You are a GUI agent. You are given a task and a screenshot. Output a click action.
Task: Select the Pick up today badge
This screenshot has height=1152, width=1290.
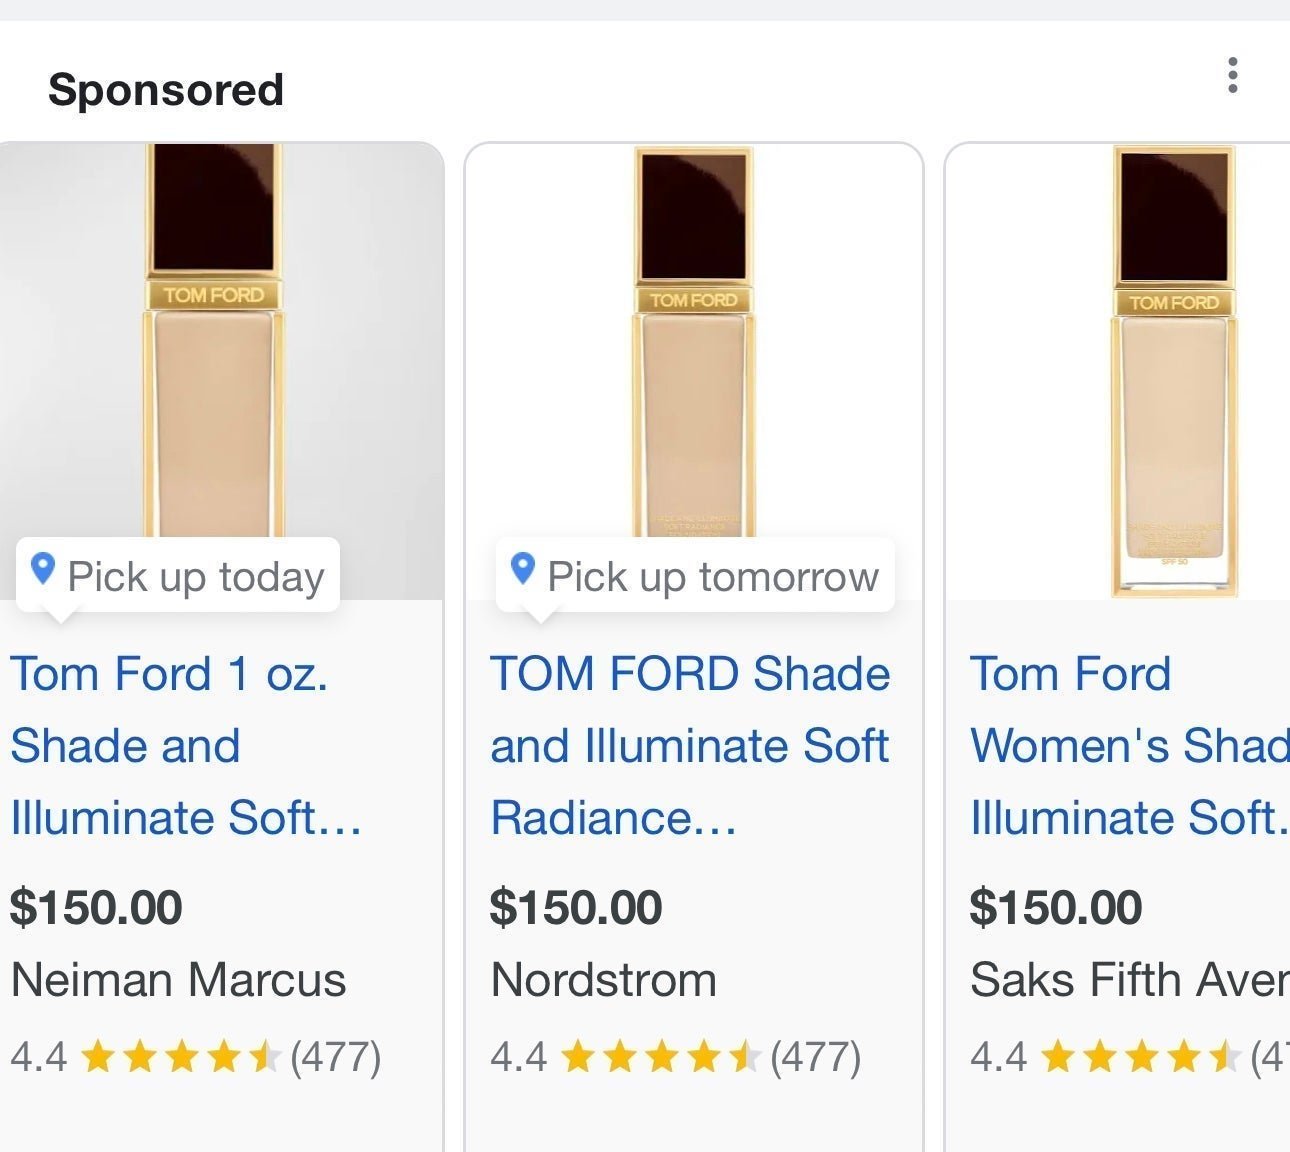click(x=178, y=575)
